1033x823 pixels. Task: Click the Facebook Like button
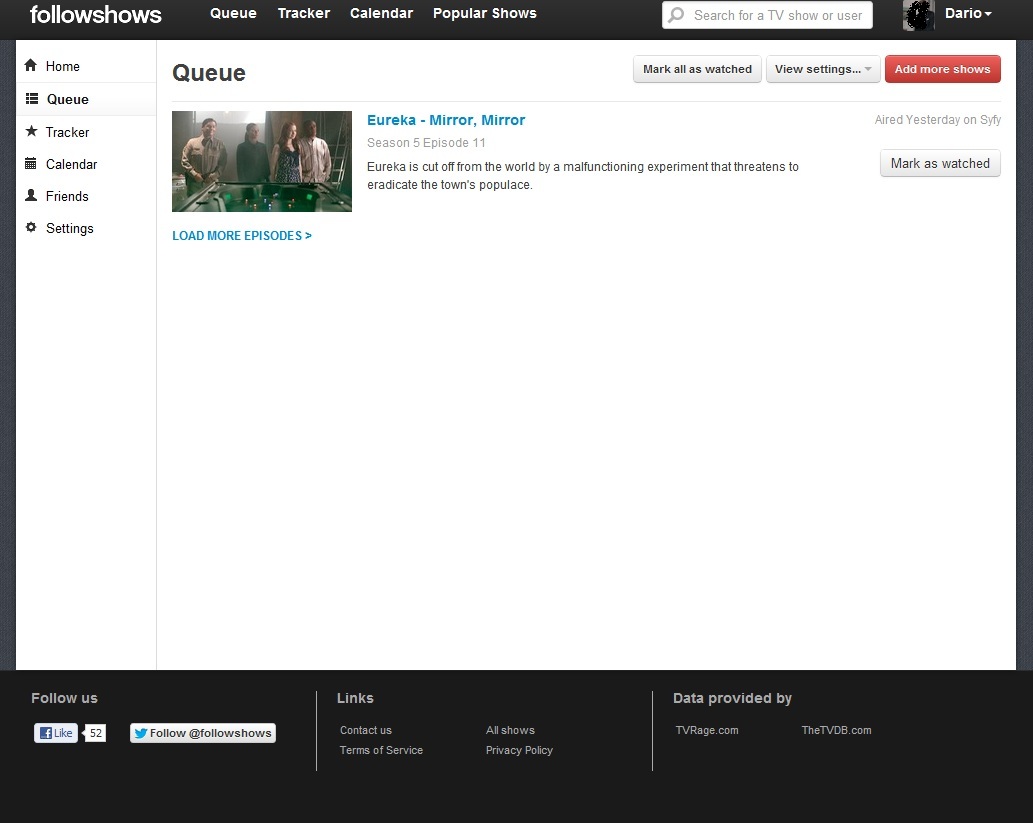pos(55,733)
